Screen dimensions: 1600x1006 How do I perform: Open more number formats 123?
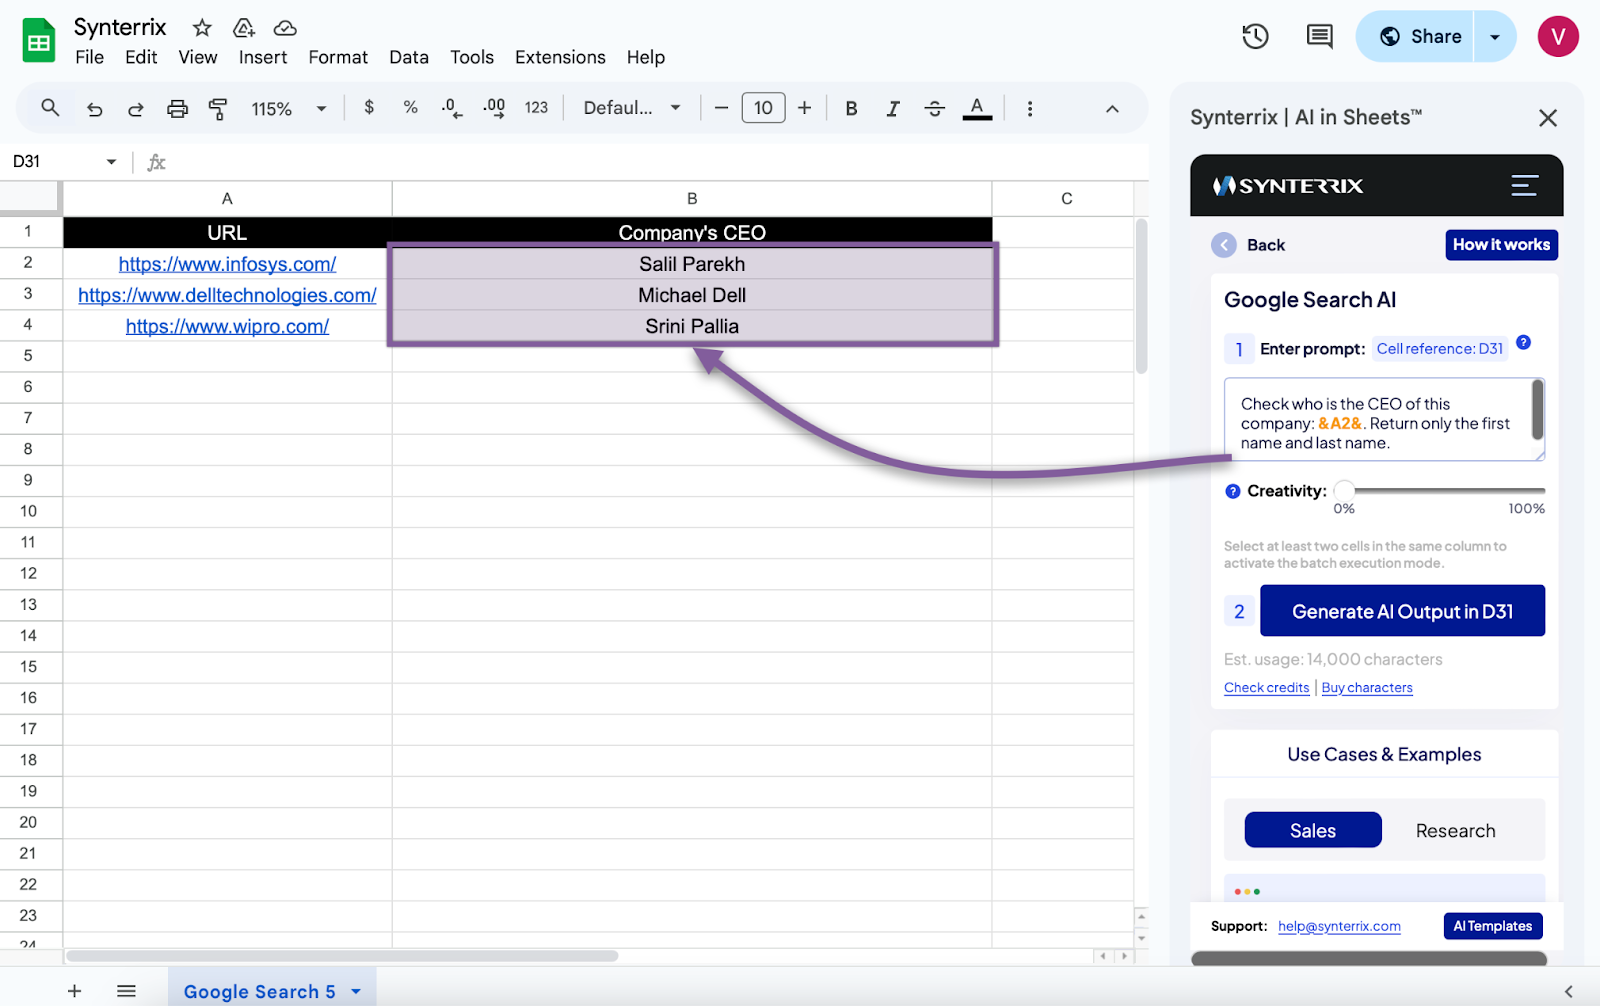coord(536,108)
